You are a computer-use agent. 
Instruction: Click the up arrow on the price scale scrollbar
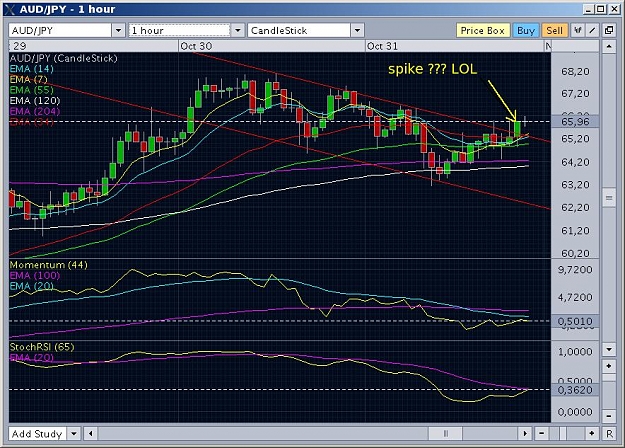[x=609, y=47]
